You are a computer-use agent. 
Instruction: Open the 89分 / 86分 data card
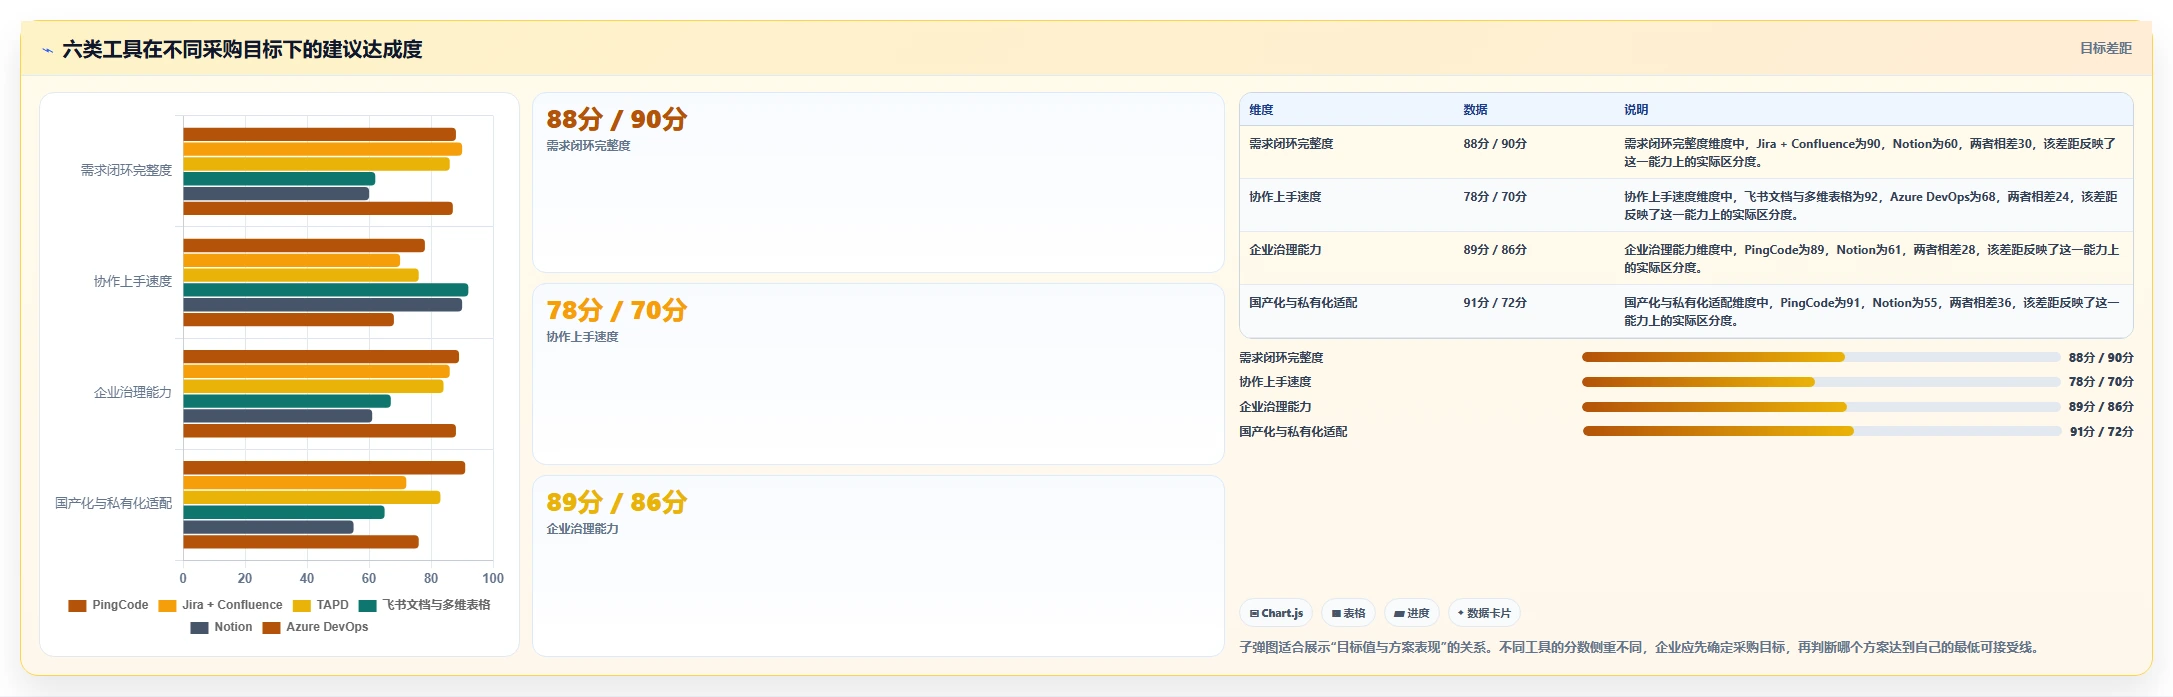tap(878, 566)
